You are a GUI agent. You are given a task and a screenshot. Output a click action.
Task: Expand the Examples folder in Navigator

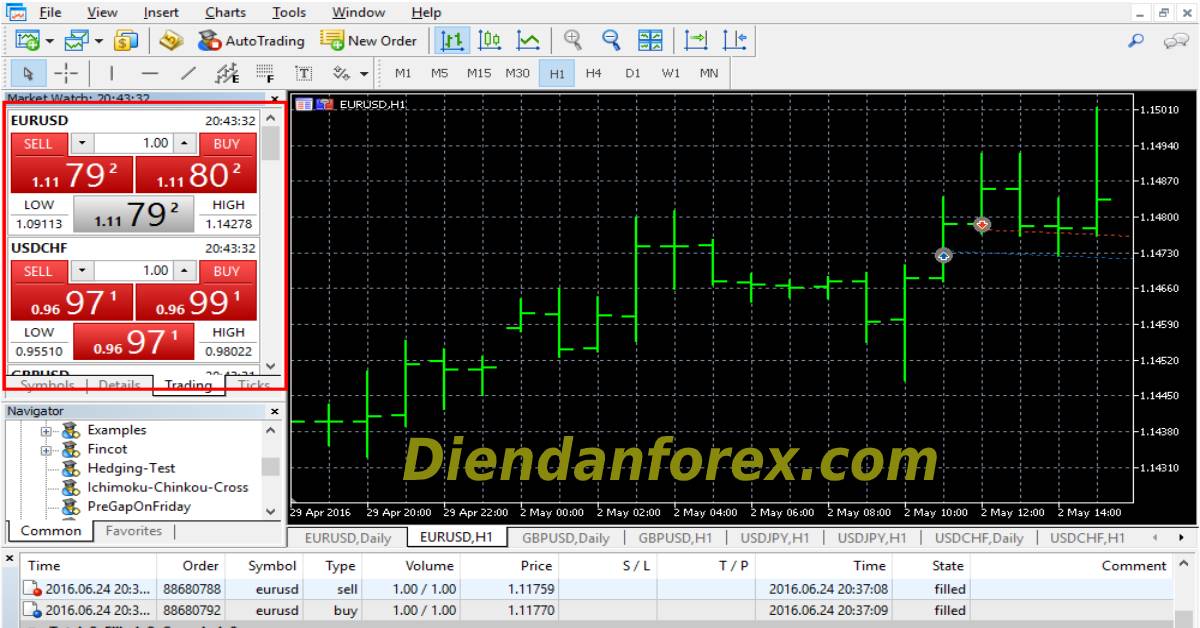coord(46,431)
